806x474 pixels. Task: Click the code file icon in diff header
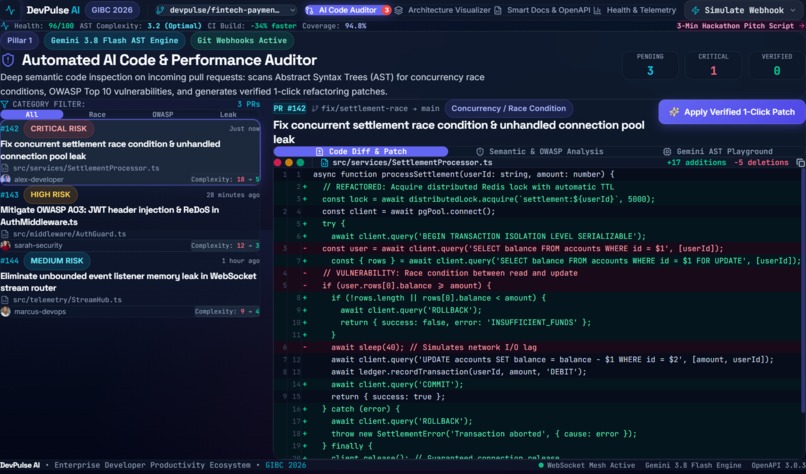324,162
